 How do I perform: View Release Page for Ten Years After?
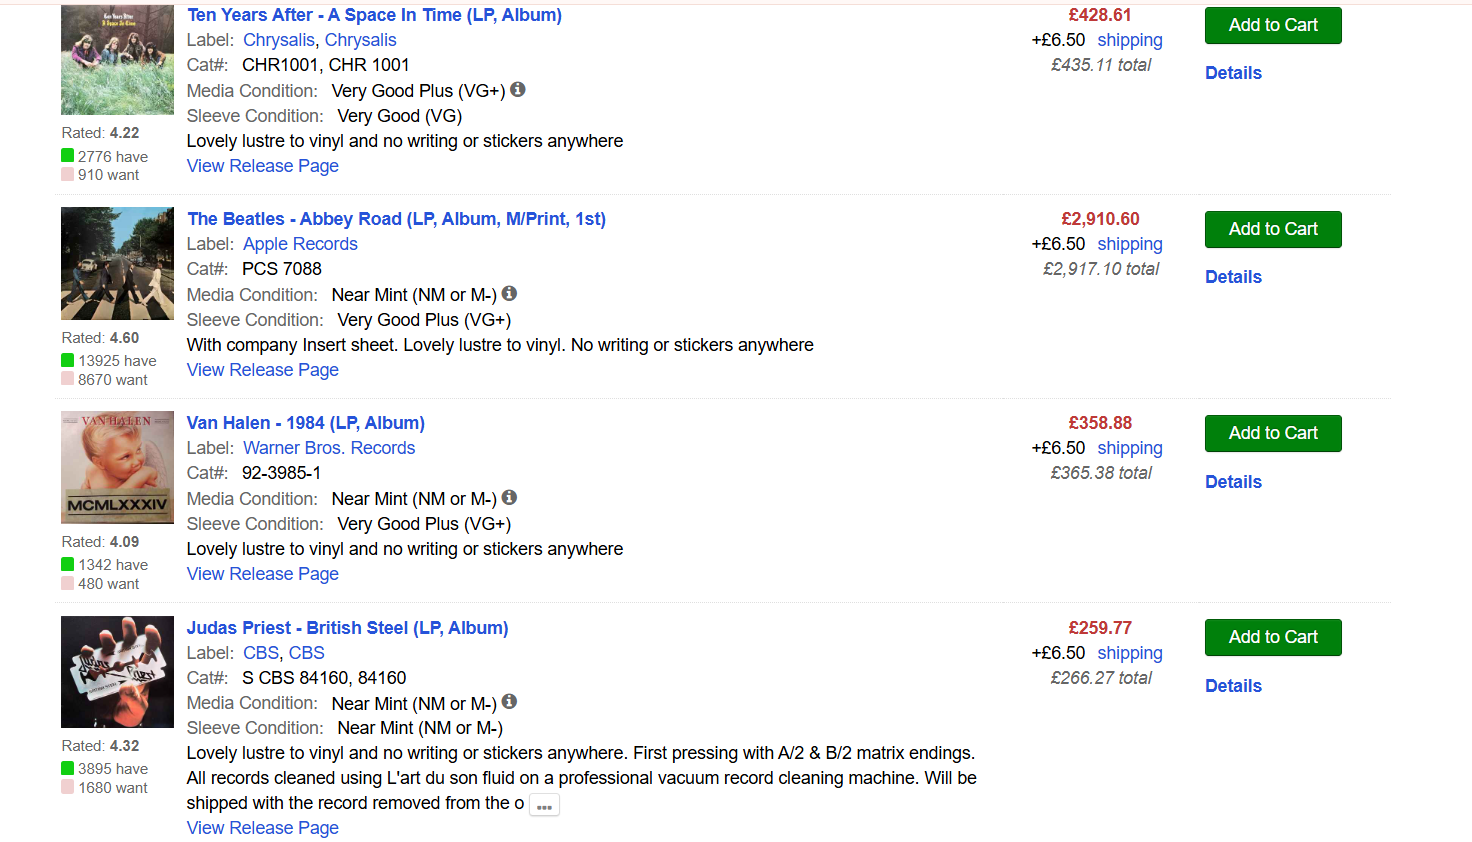263,166
